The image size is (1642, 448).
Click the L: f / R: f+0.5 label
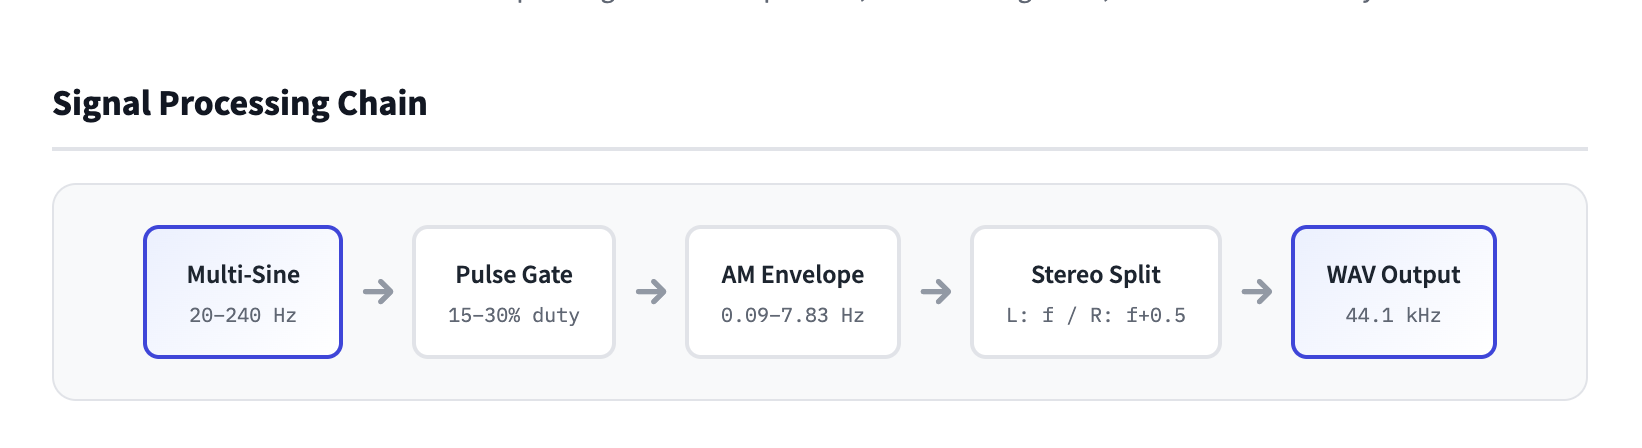pyautogui.click(x=1096, y=315)
